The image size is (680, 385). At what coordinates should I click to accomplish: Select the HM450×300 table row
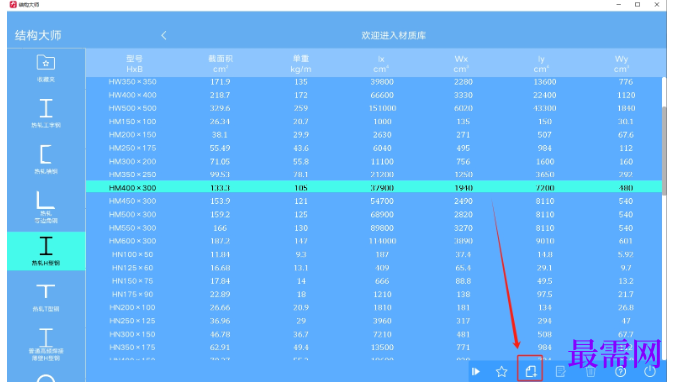373,201
